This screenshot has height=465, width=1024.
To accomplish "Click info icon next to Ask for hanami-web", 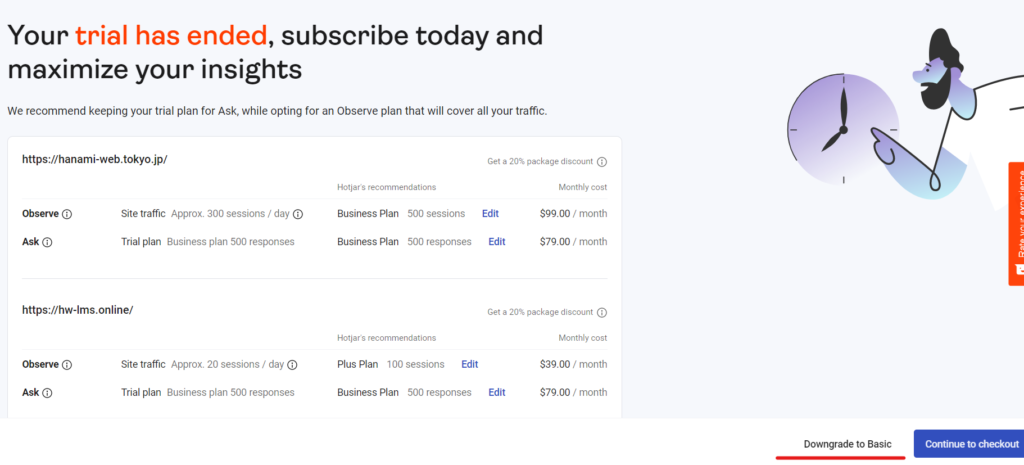I will point(47,242).
